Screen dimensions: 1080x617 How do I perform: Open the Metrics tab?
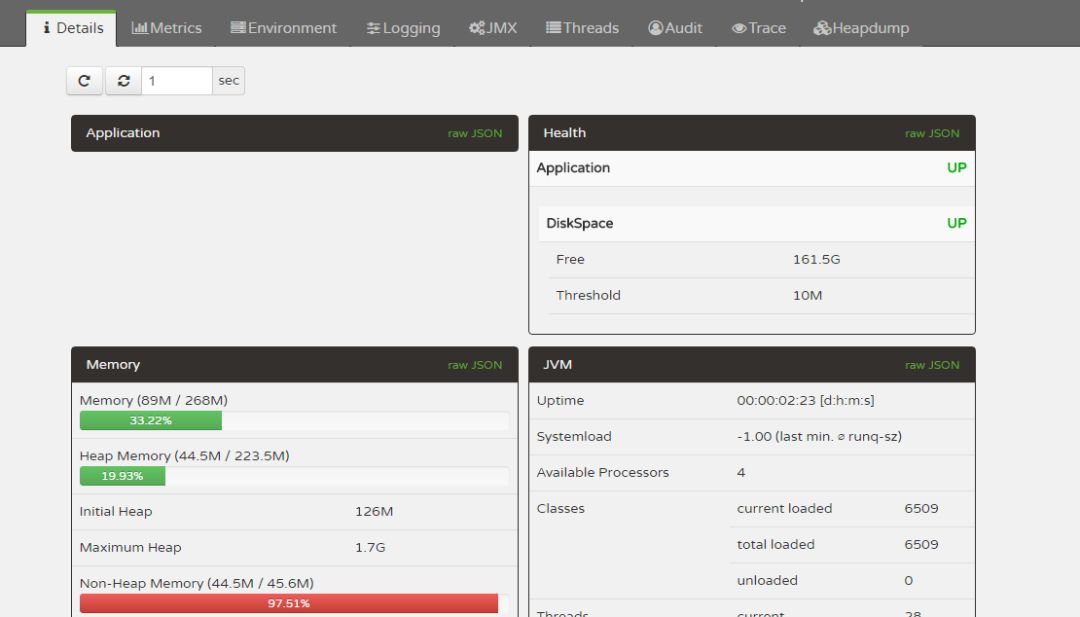click(x=167, y=28)
